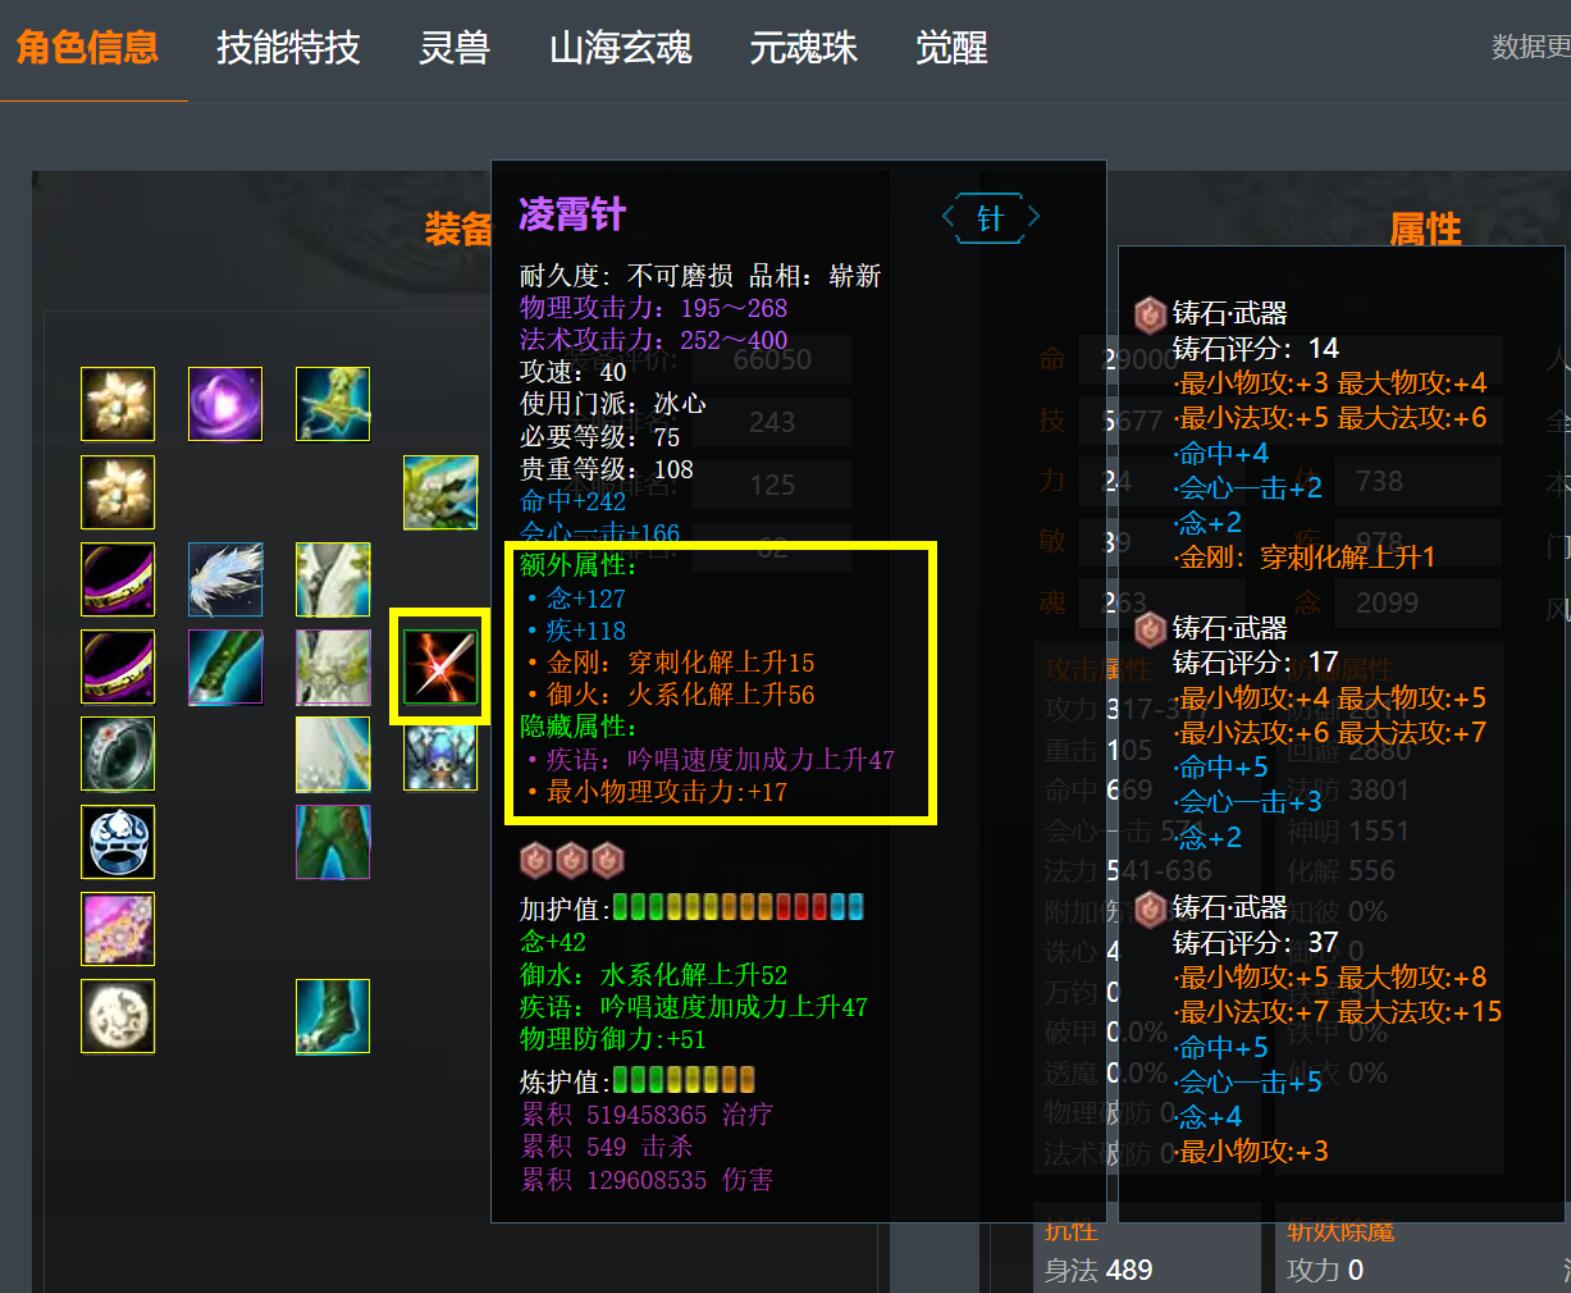Click the right arrow beside 针 label

click(1033, 217)
